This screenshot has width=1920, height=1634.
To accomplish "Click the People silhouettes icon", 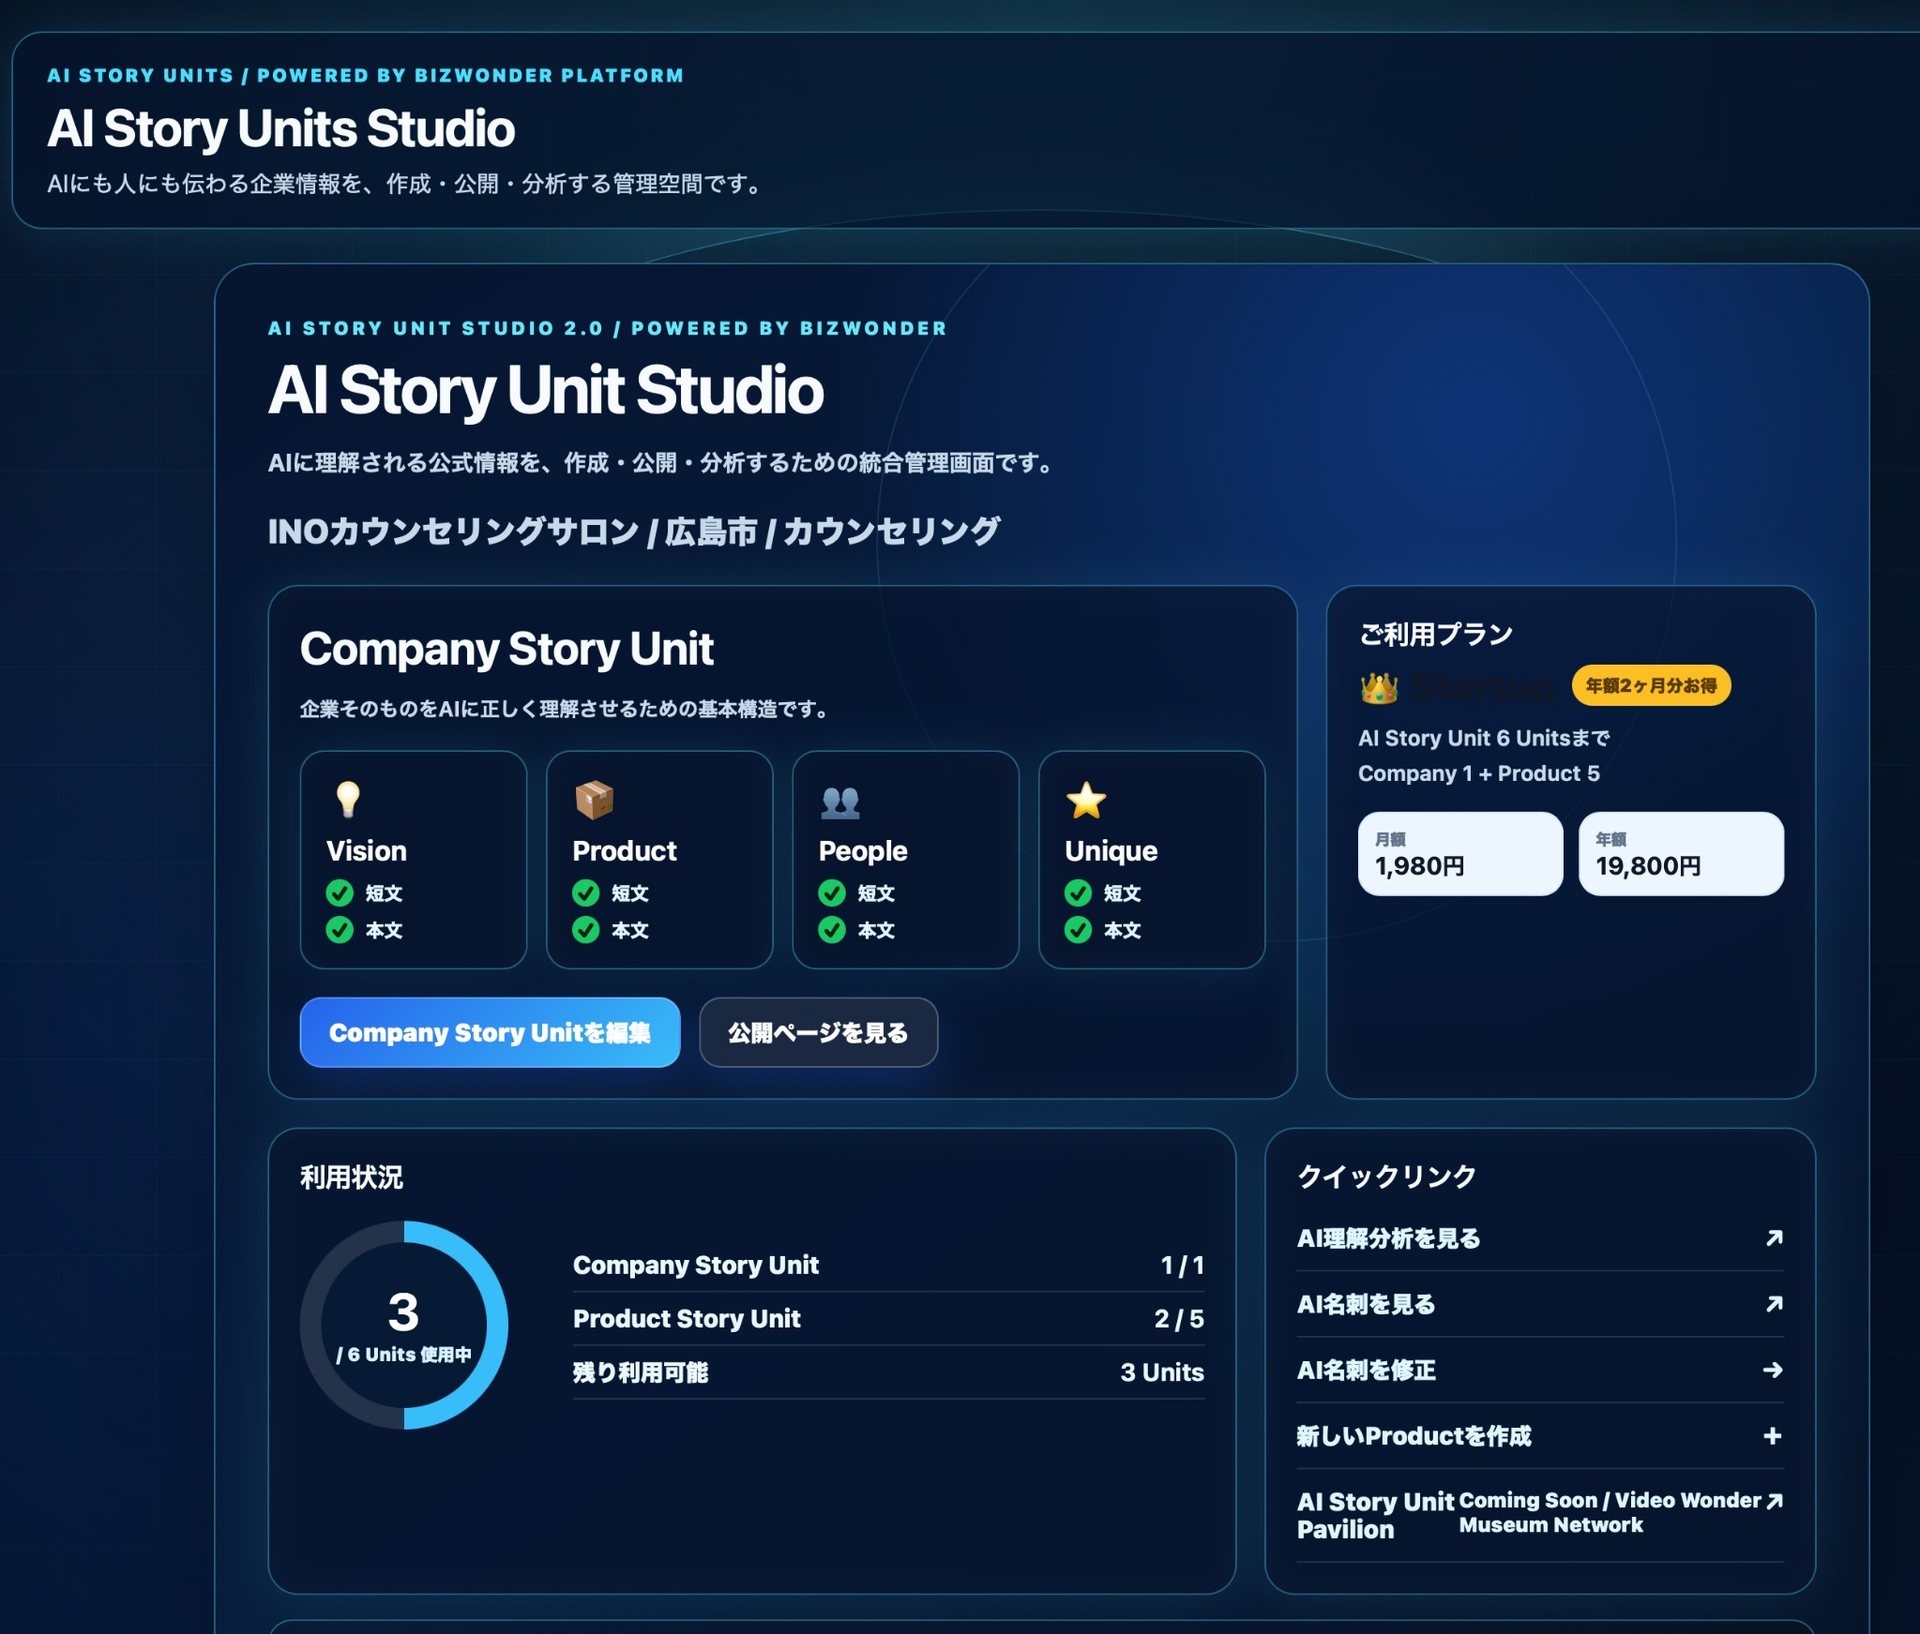I will [840, 801].
